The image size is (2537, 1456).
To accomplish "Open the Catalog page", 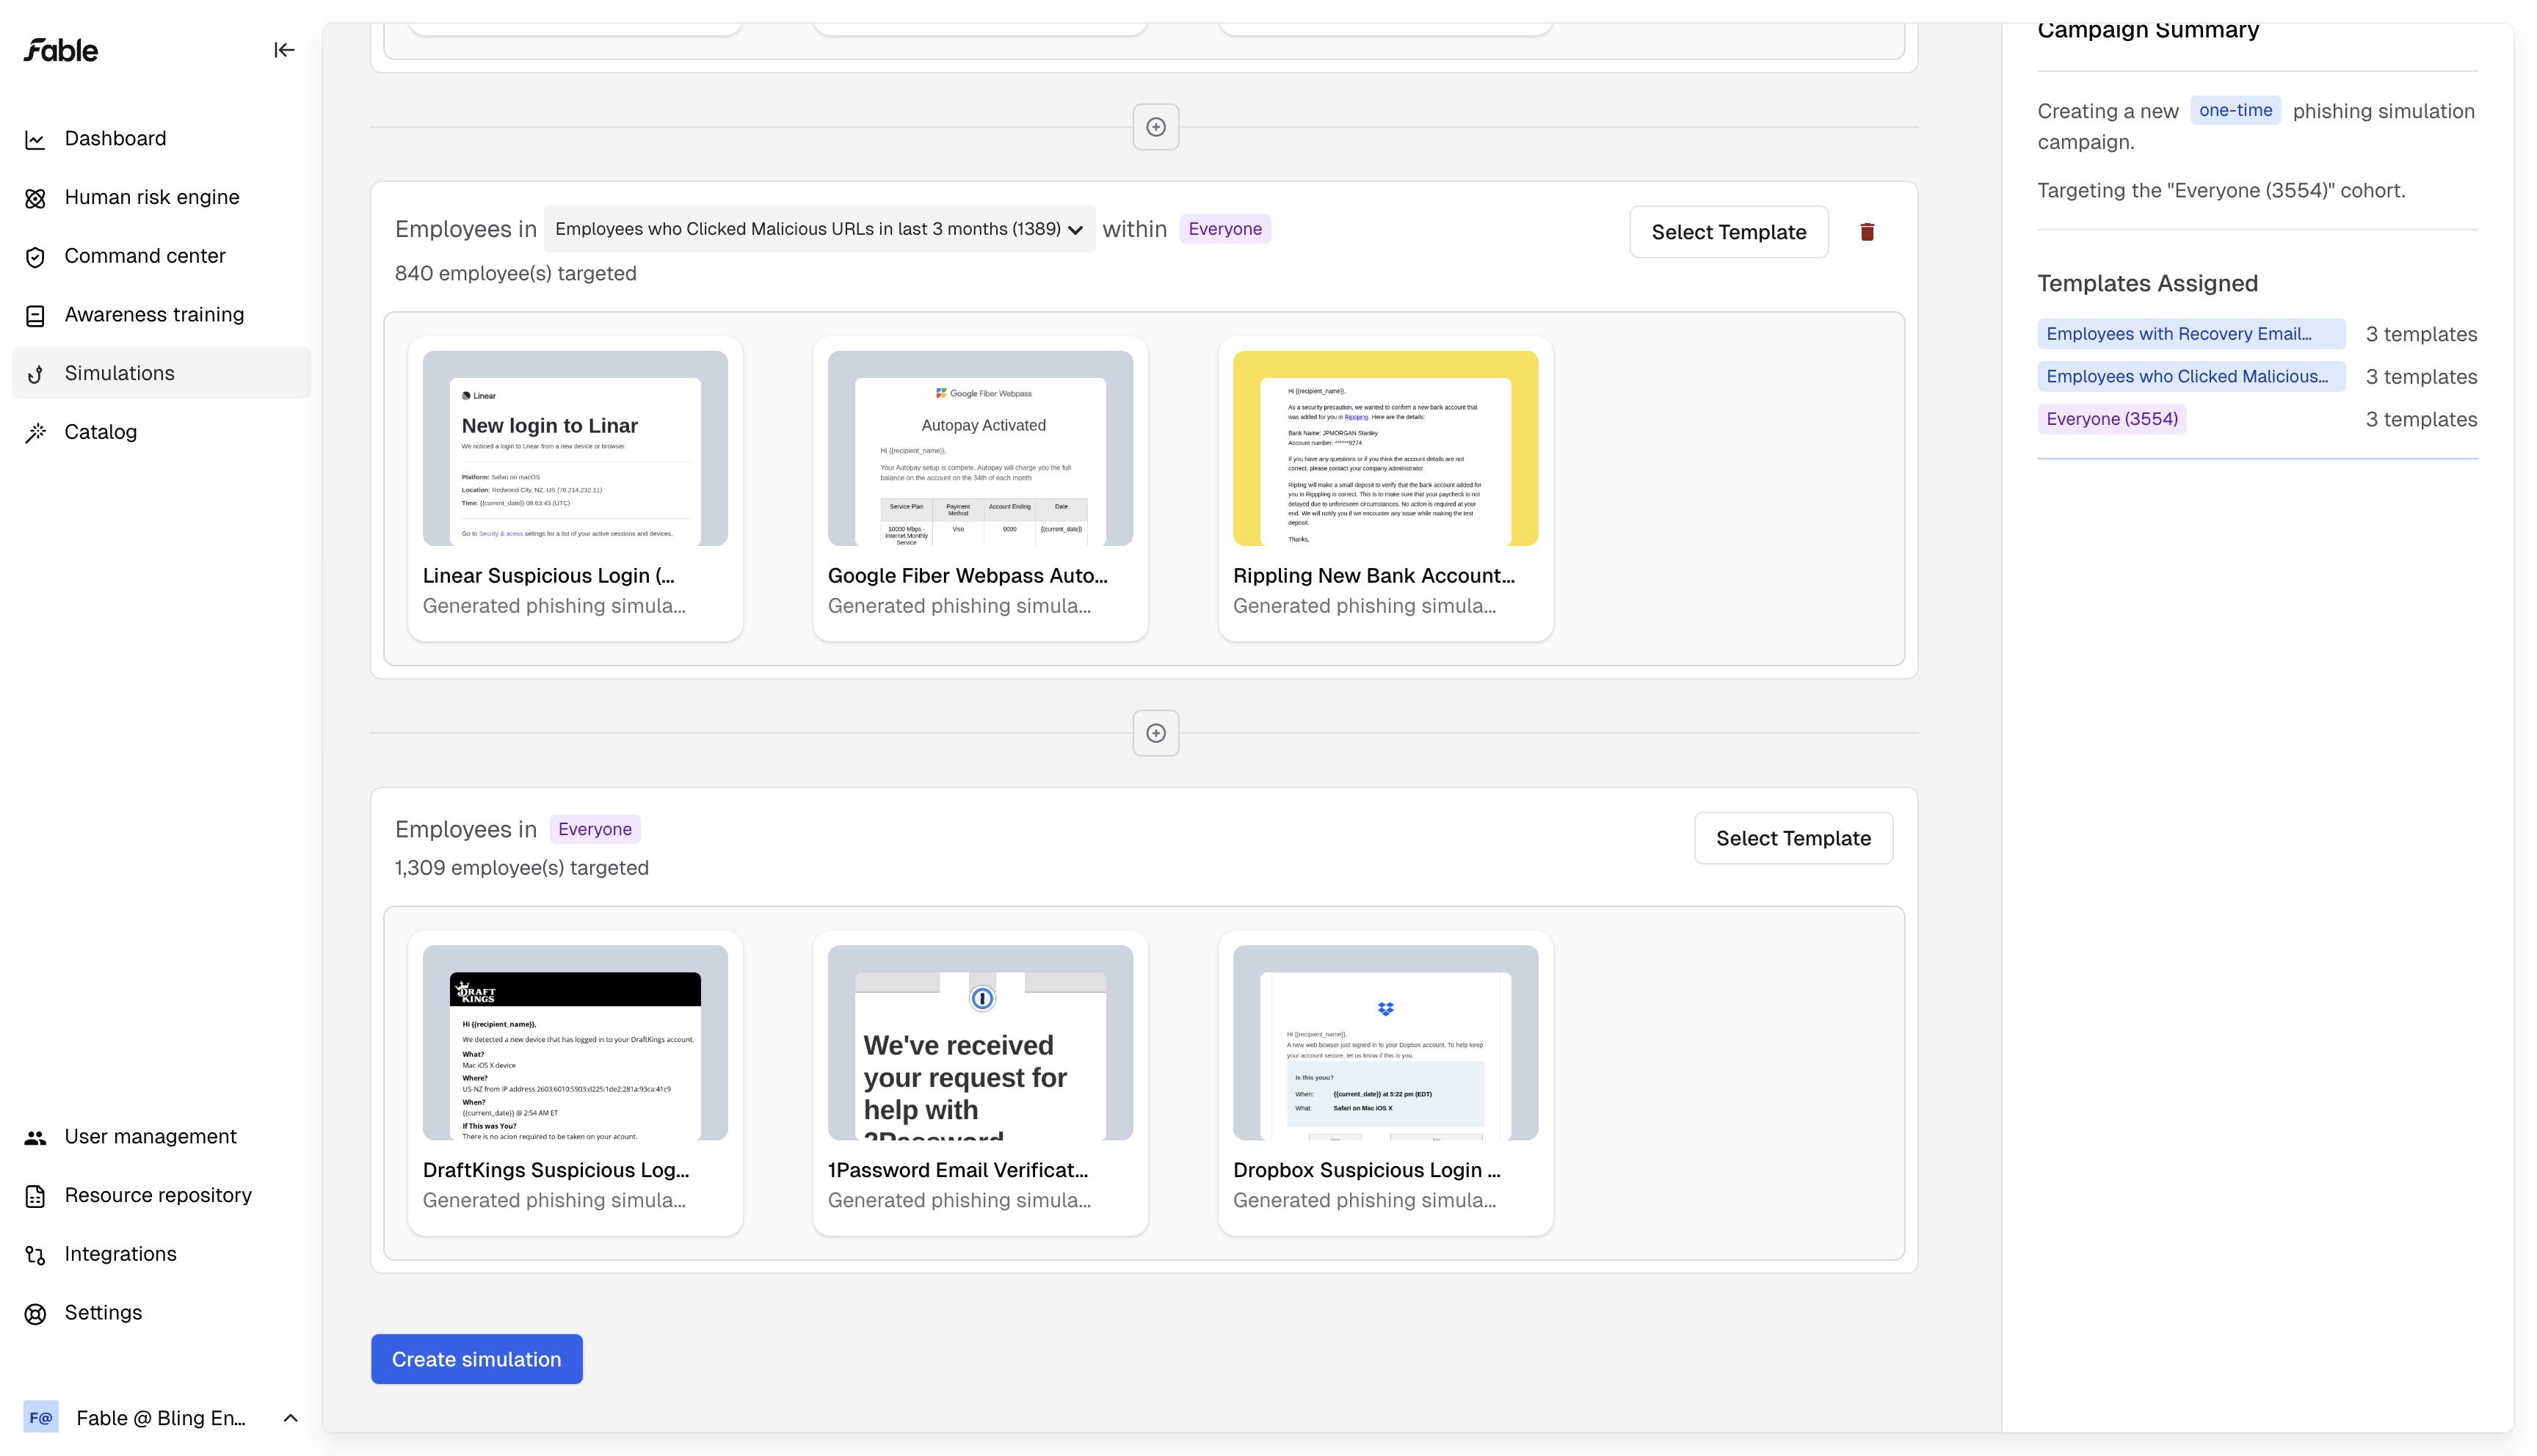I will tap(161, 432).
